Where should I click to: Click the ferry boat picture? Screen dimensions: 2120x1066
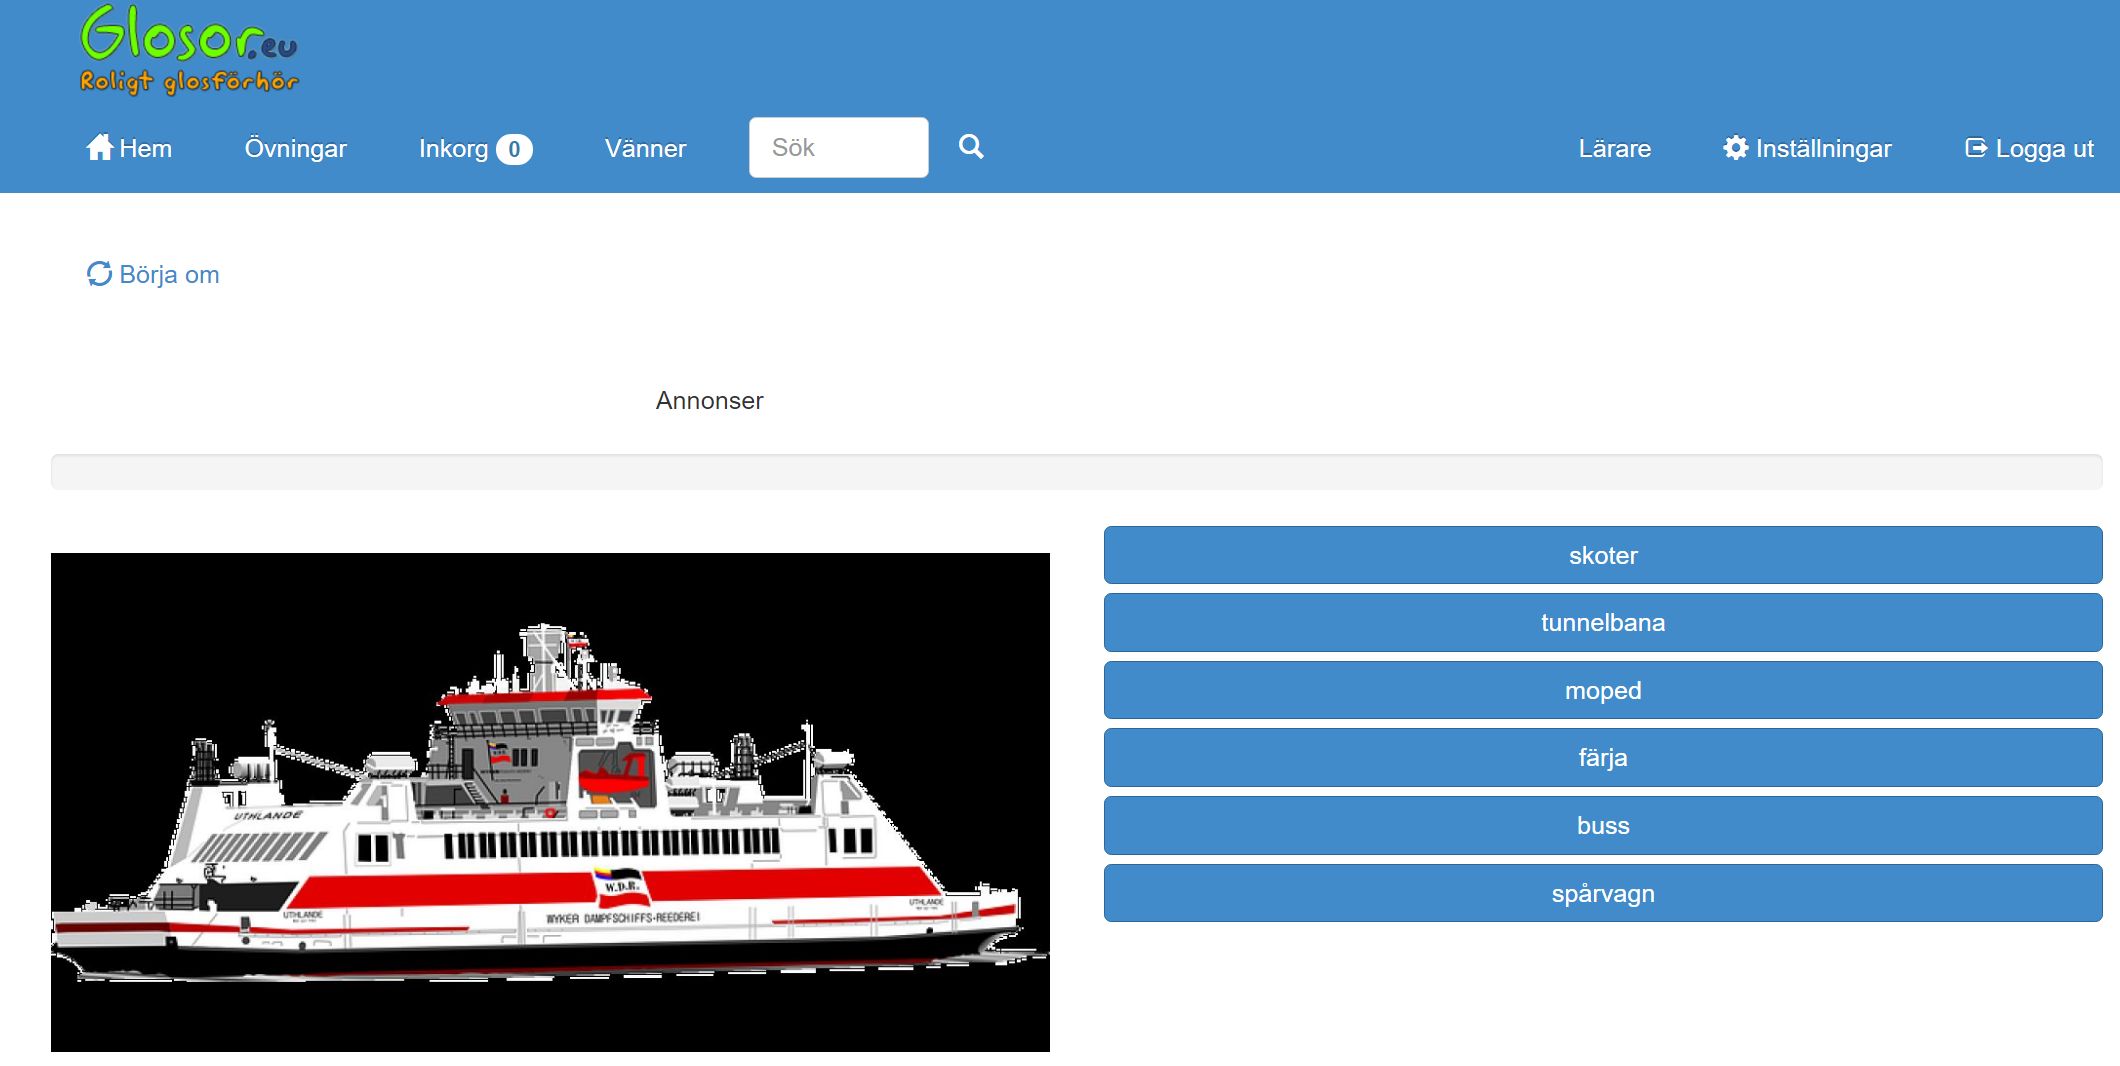(550, 802)
